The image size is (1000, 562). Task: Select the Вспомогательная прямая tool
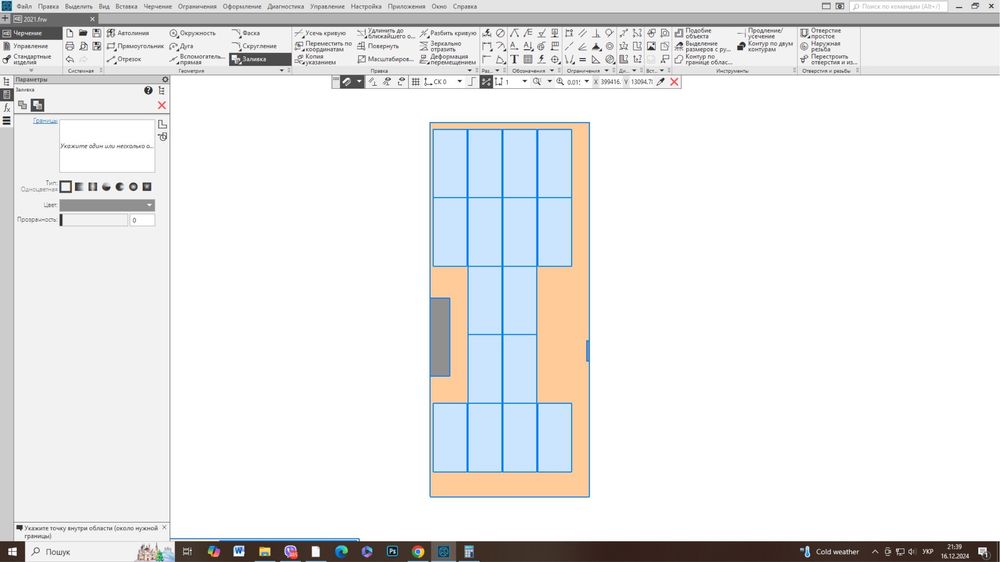pyautogui.click(x=196, y=59)
